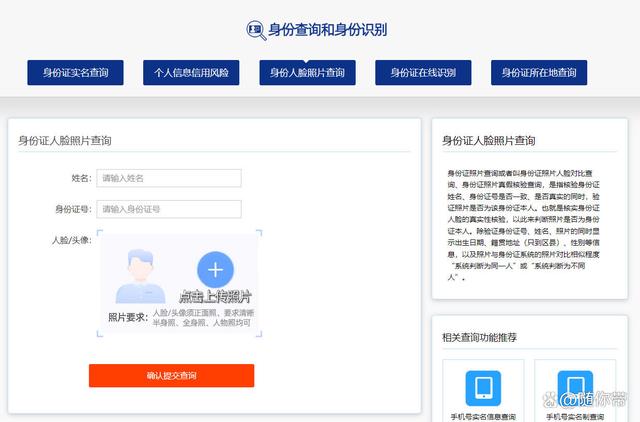Click the 身份证人脸照片查询 form panel heading

click(65, 141)
